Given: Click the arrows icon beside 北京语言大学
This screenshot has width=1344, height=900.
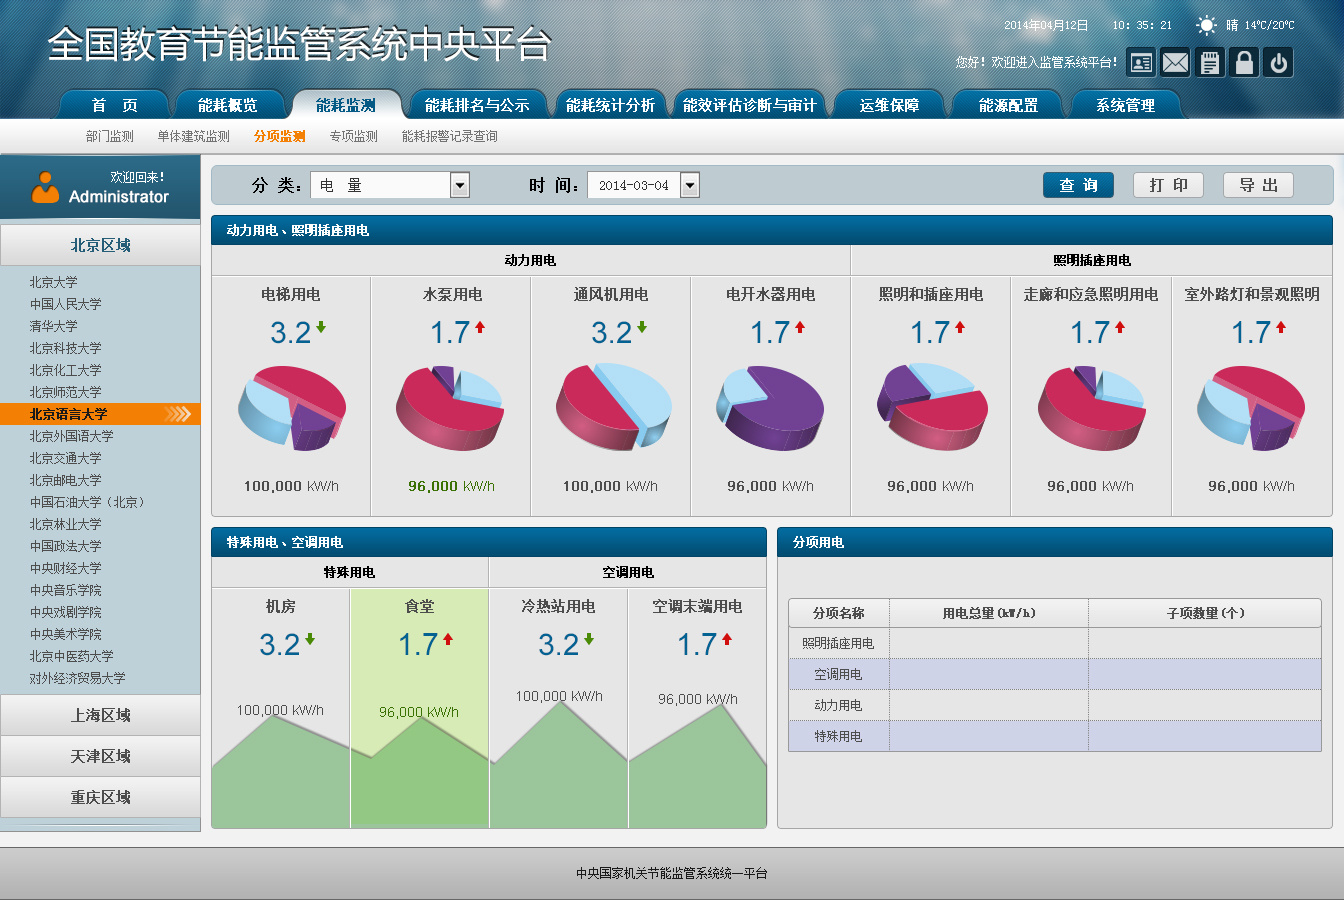Looking at the screenshot, I should pyautogui.click(x=178, y=414).
